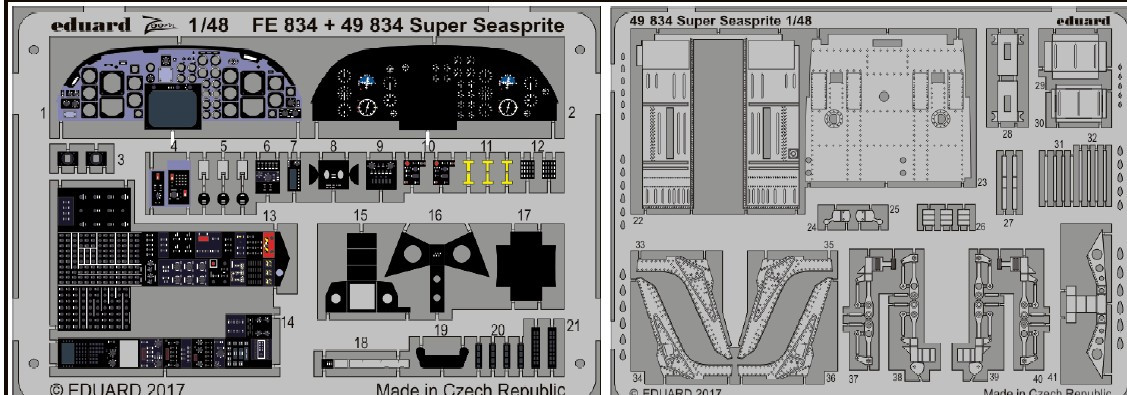Click the eduard logo on the left fret
1127x395 pixels.
pos(91,25)
